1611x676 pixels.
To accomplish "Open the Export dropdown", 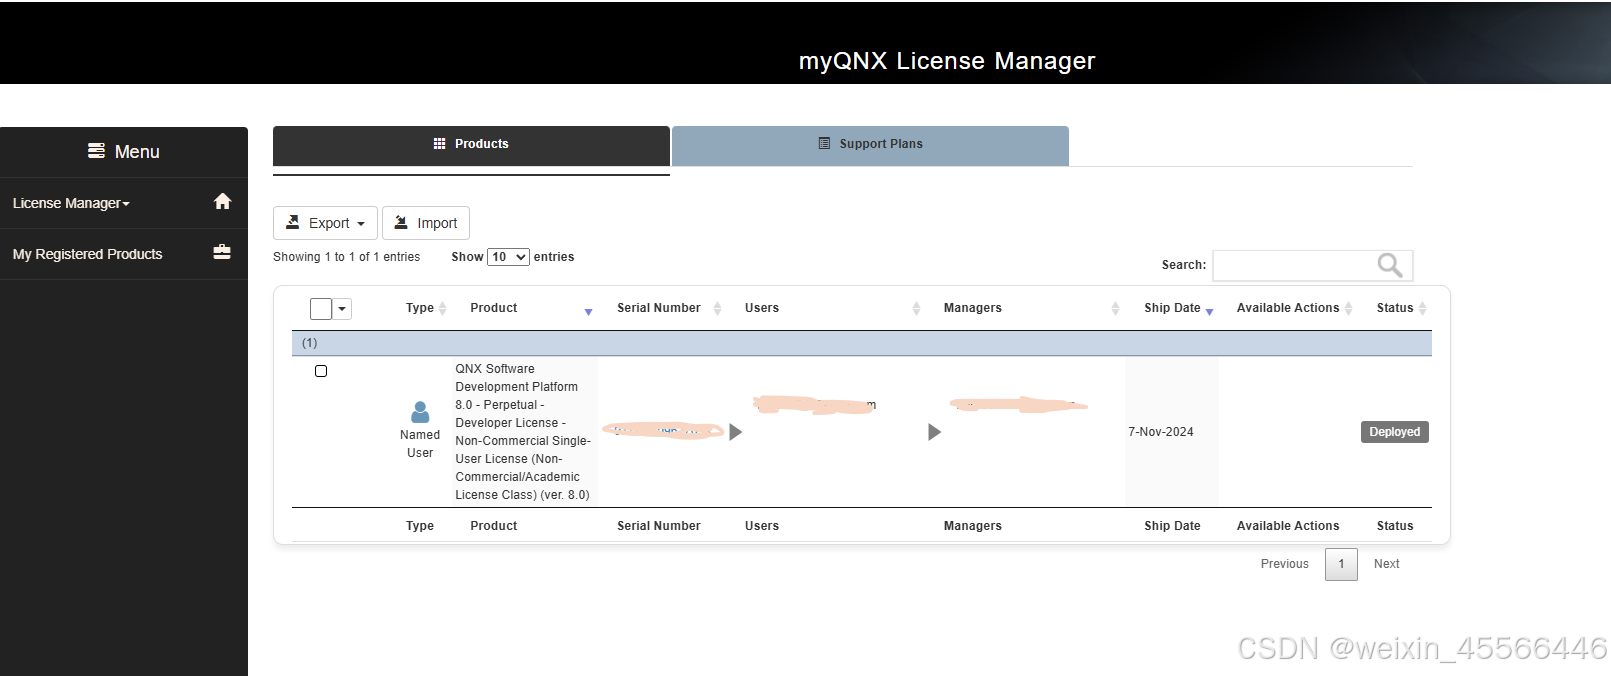I will [x=325, y=223].
